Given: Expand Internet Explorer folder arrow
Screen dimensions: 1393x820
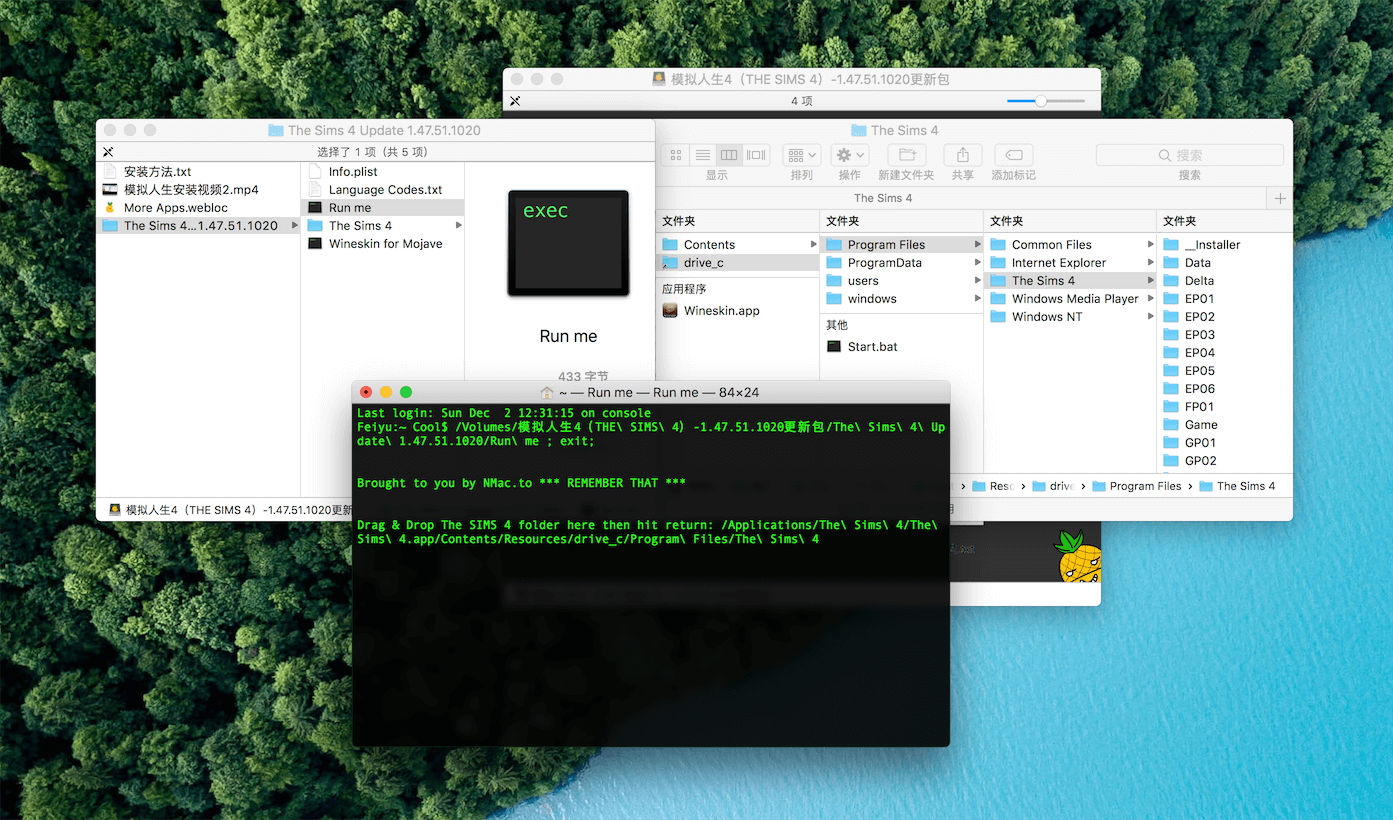Looking at the screenshot, I should [x=1151, y=263].
